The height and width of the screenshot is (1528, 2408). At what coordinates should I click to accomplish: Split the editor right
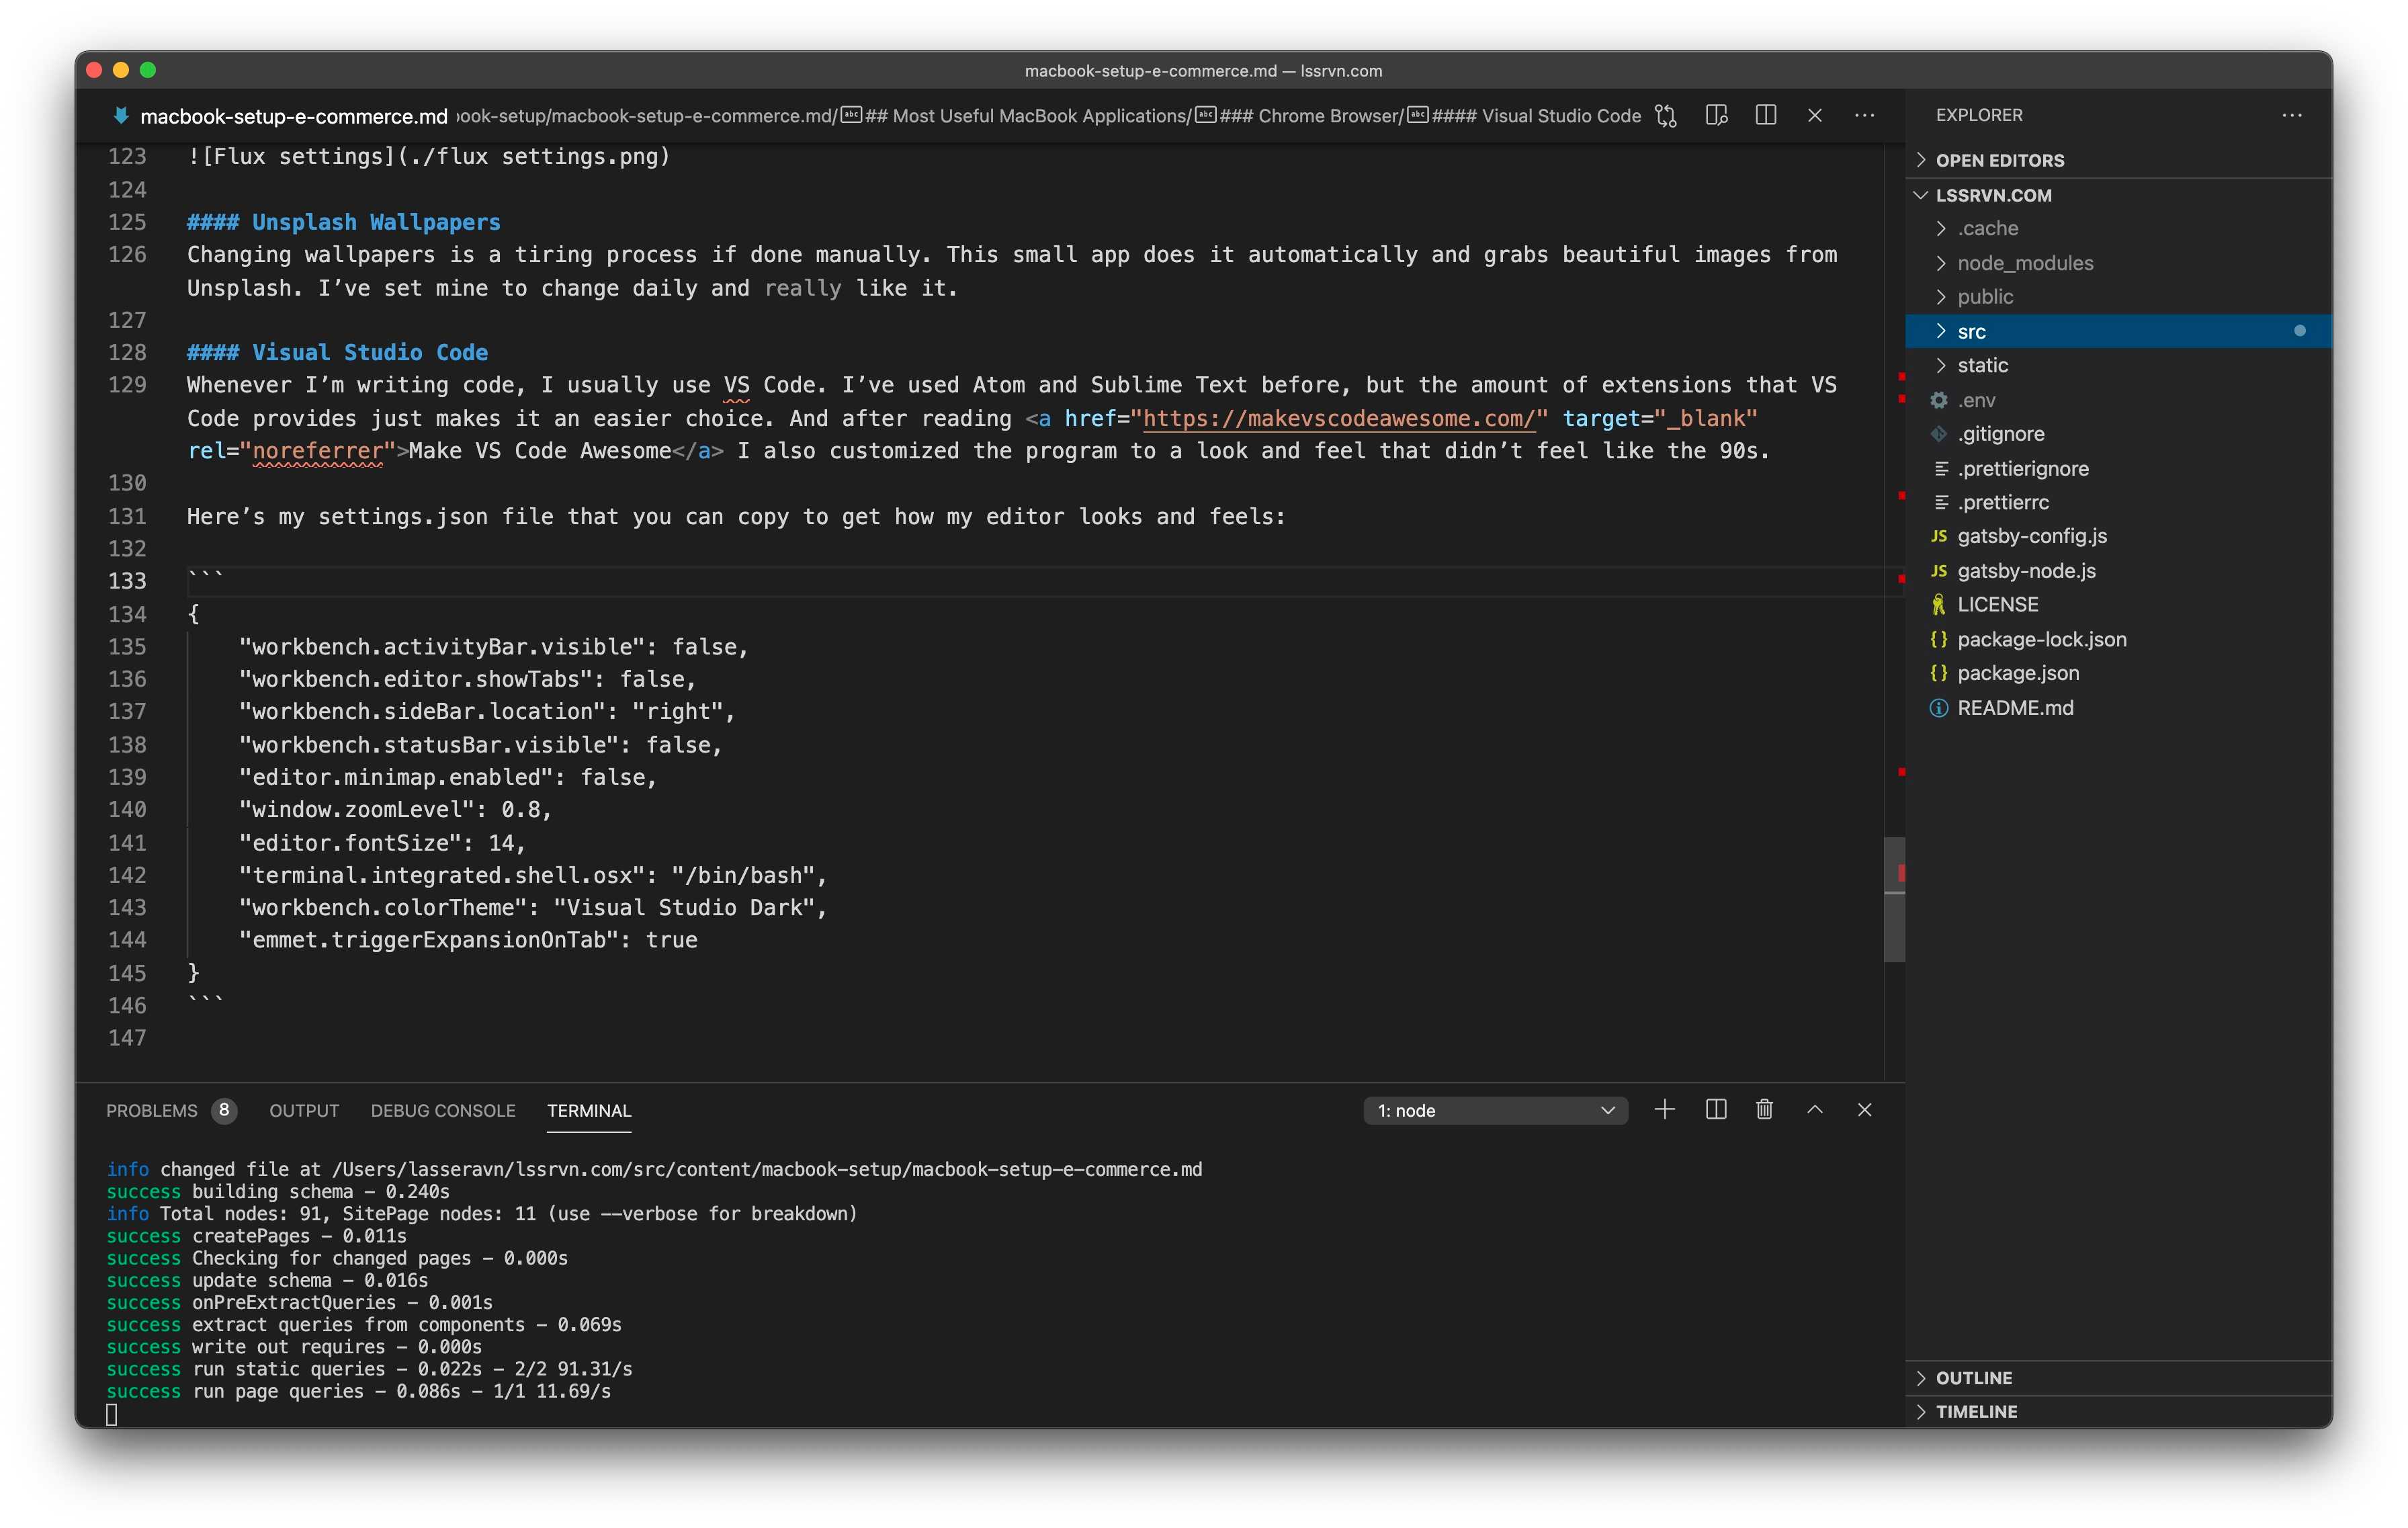1766,115
